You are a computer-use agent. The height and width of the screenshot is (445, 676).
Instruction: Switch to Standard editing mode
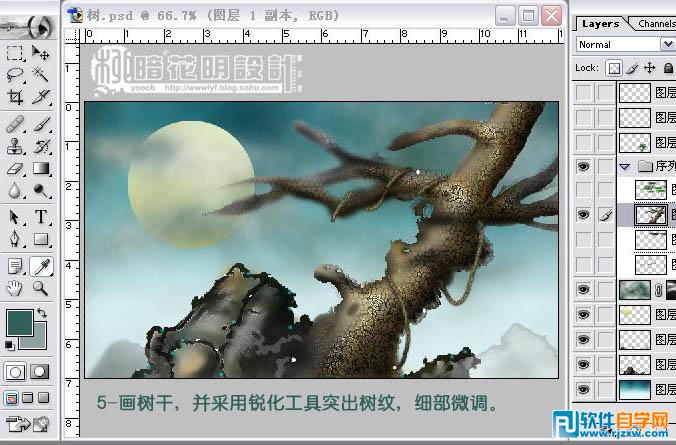(x=15, y=372)
